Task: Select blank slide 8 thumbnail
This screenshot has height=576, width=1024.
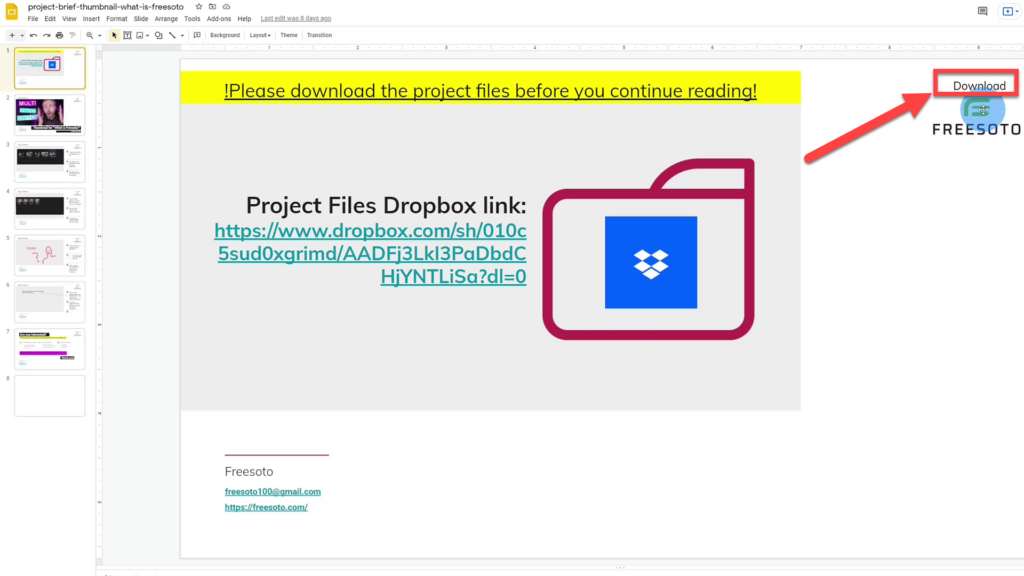Action: 50,396
